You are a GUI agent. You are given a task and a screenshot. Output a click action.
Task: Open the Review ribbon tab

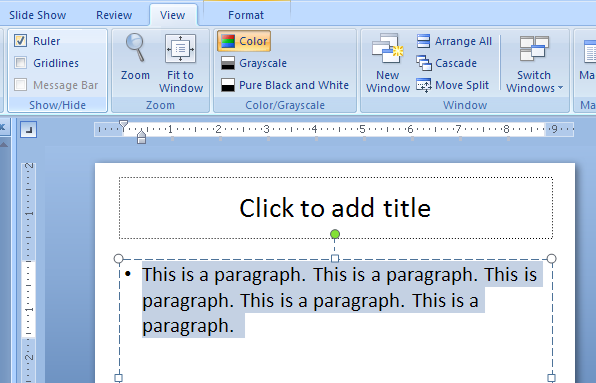114,15
